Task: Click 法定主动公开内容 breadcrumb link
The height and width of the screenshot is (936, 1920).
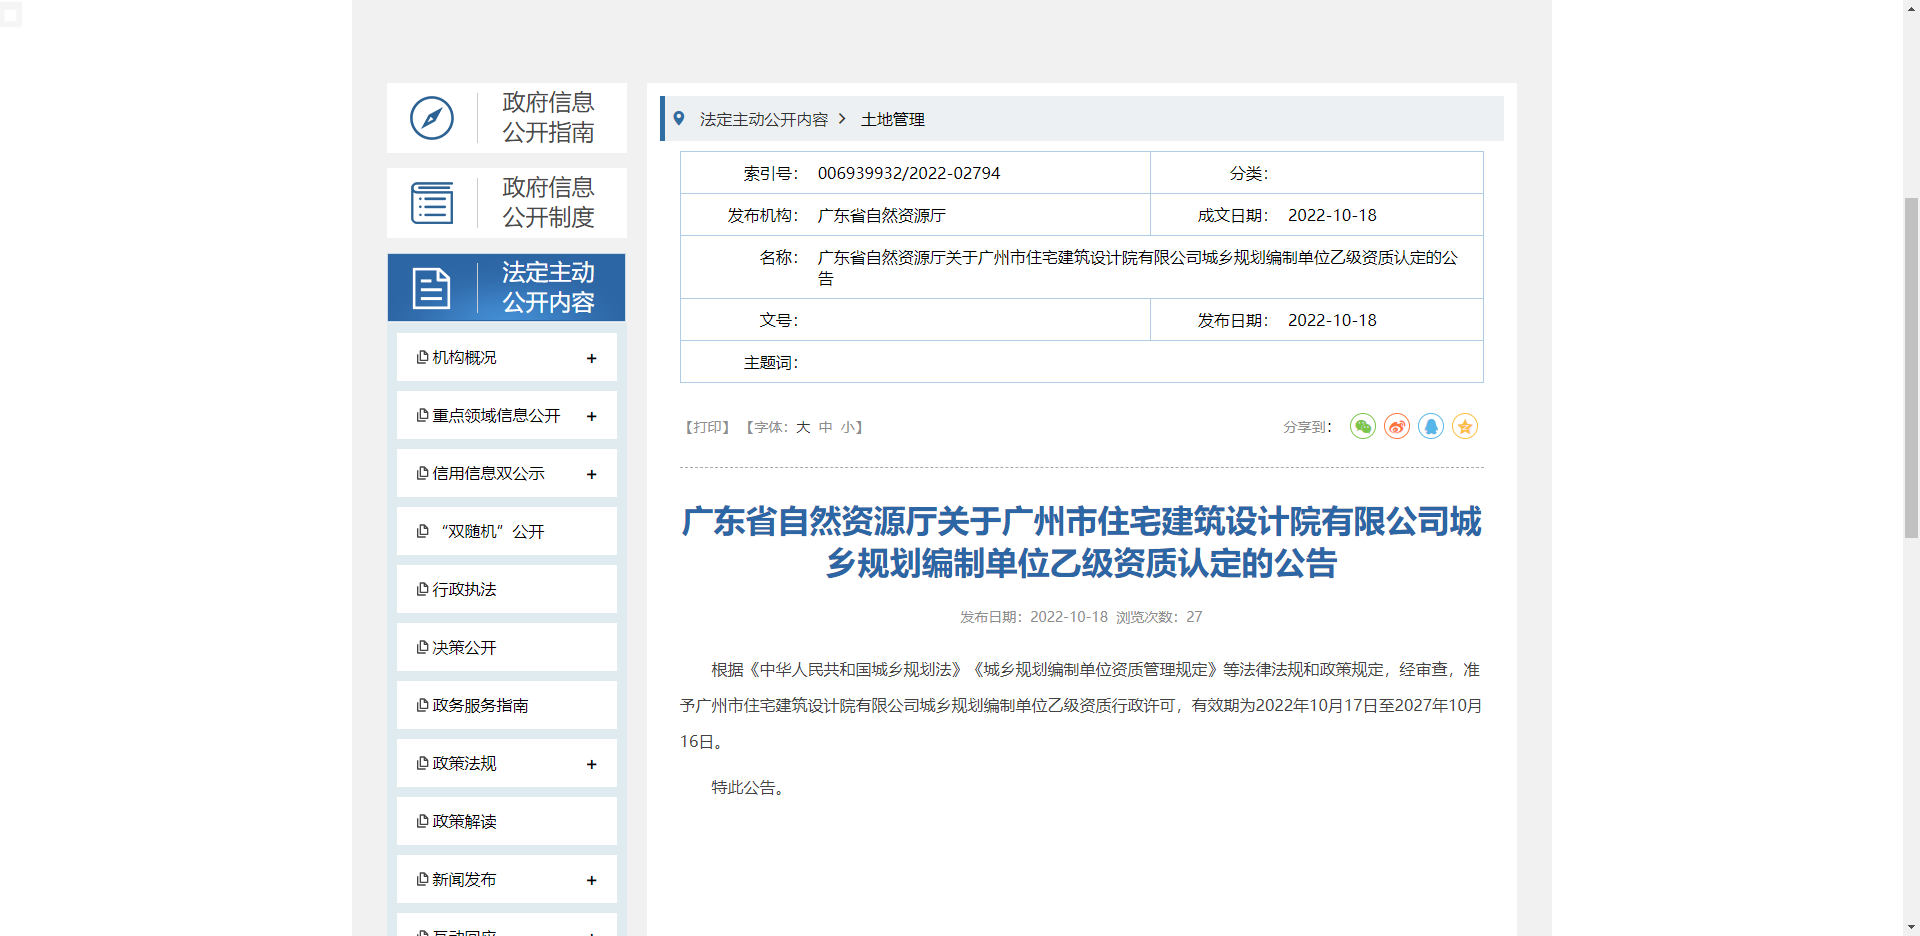Action: coord(764,119)
